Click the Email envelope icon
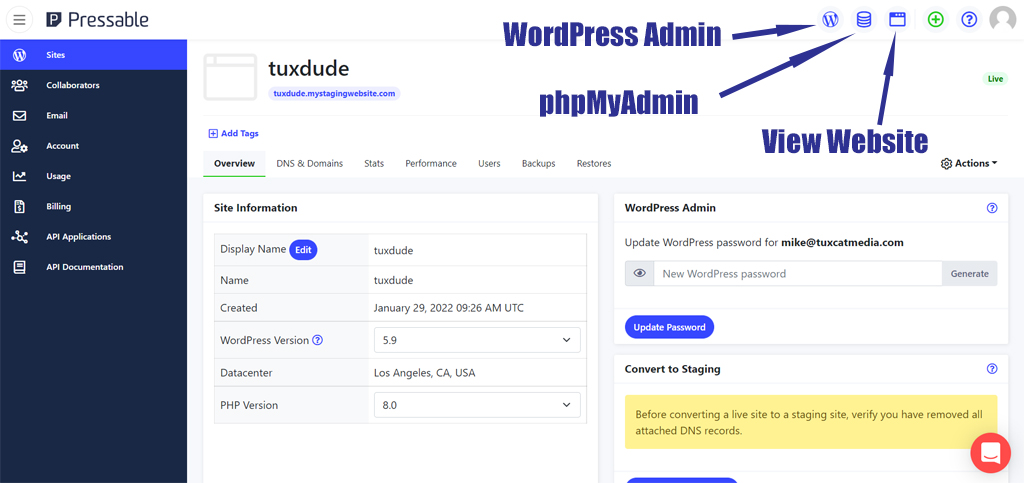Viewport: 1024px width, 483px height. [20, 116]
